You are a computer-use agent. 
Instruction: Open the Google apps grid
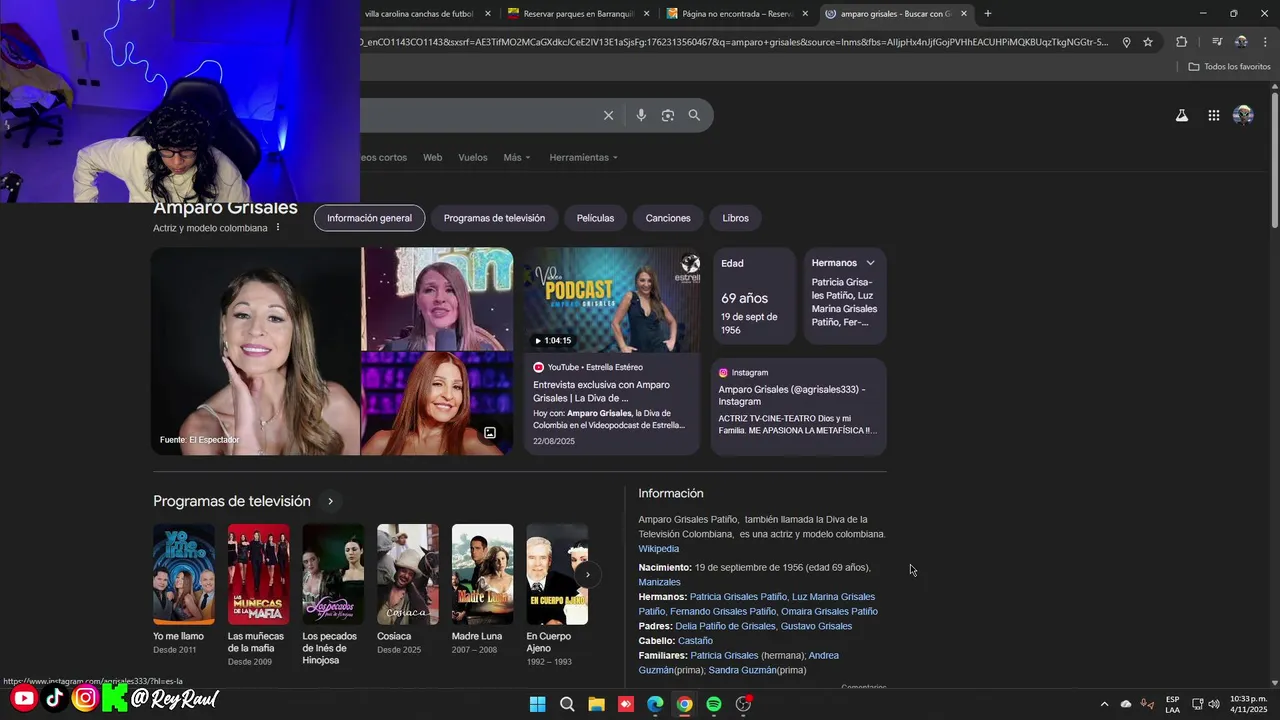coord(1213,115)
